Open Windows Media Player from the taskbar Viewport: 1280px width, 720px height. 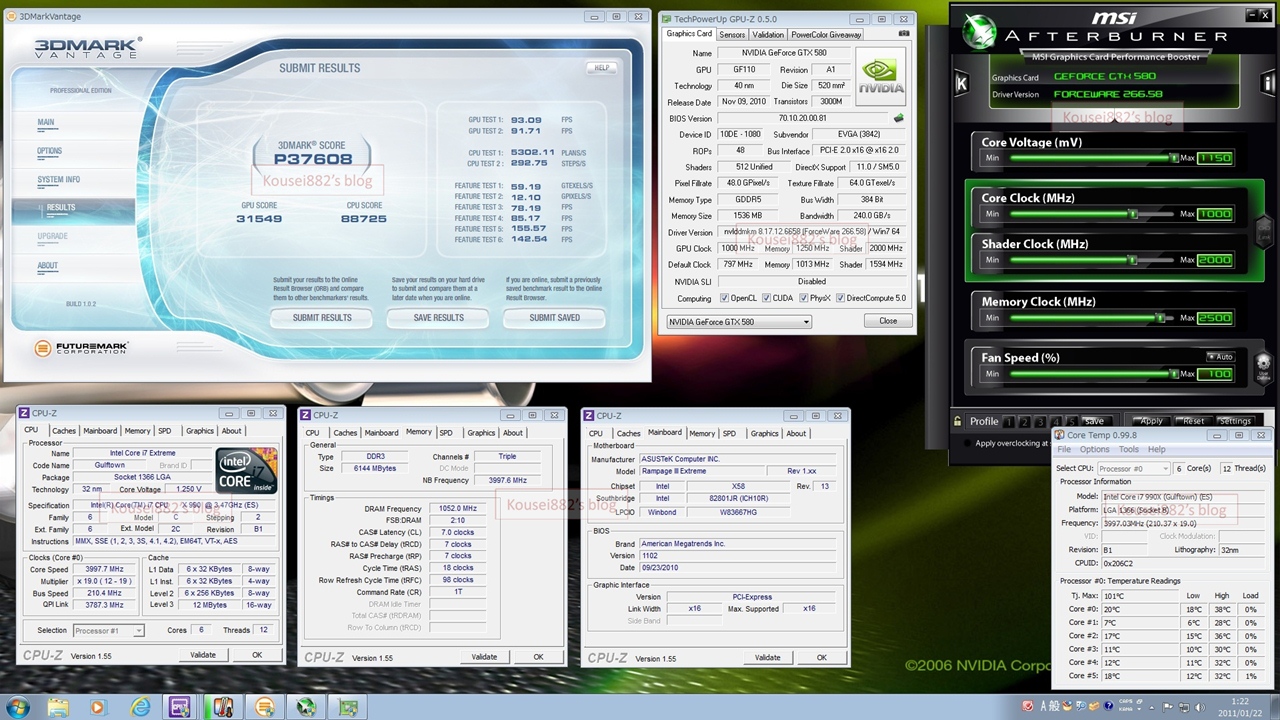click(x=97, y=707)
